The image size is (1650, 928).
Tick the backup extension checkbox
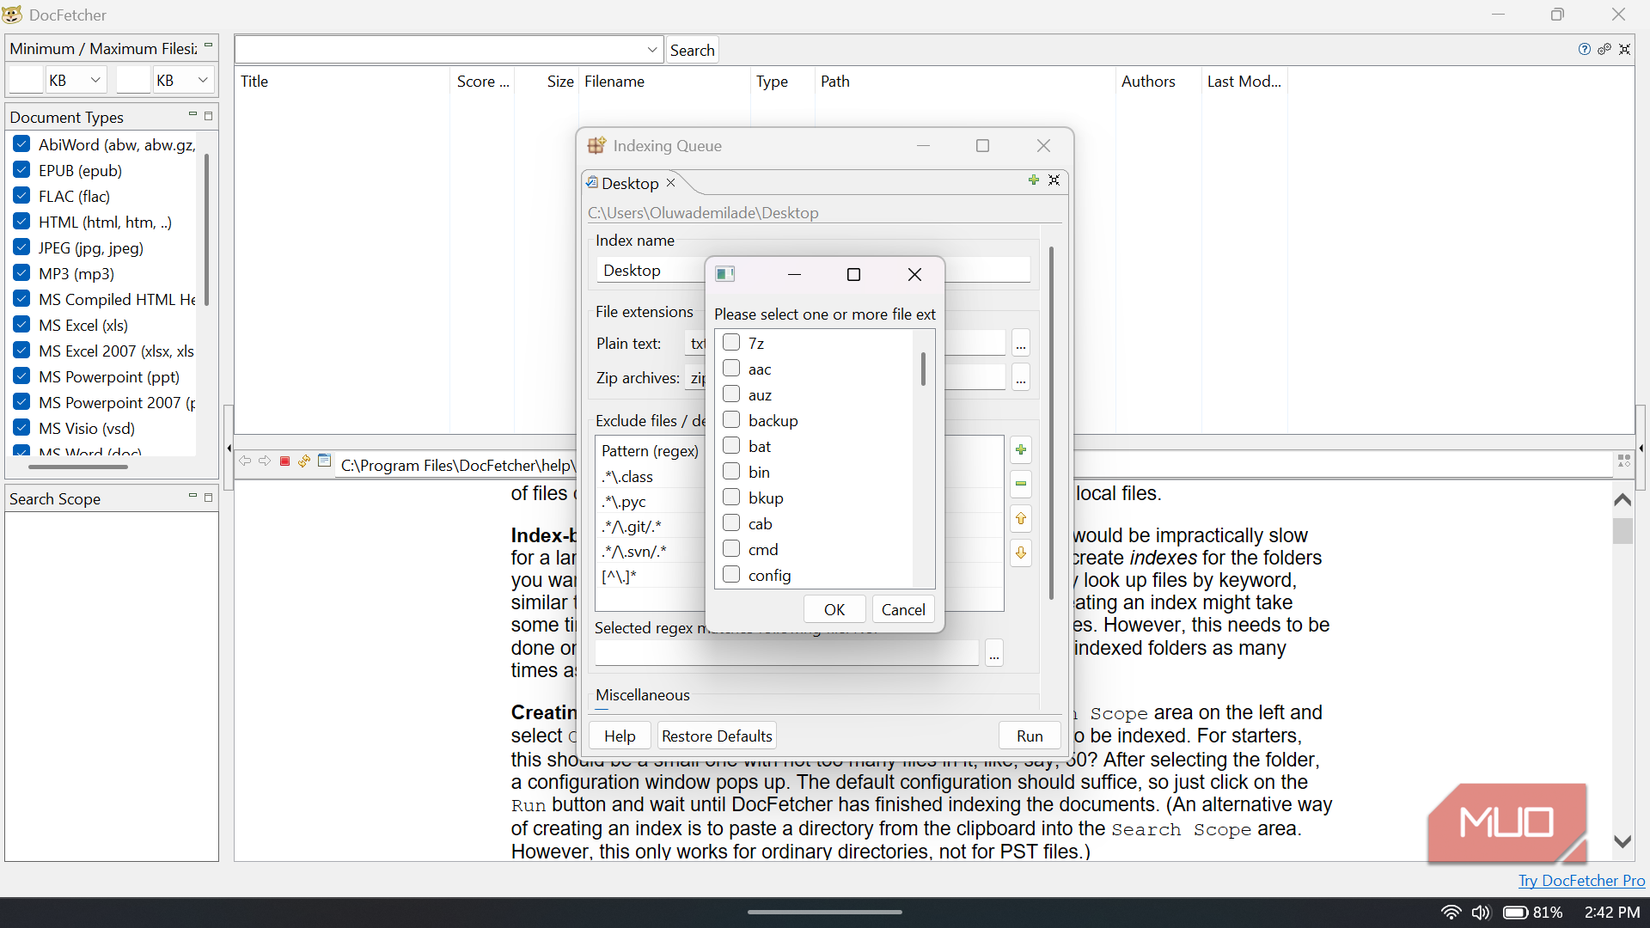pos(731,420)
